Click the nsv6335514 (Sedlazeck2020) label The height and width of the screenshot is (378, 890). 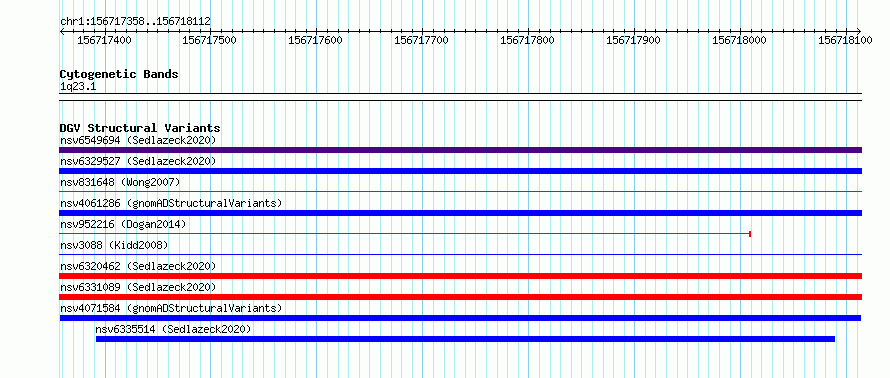tap(173, 329)
